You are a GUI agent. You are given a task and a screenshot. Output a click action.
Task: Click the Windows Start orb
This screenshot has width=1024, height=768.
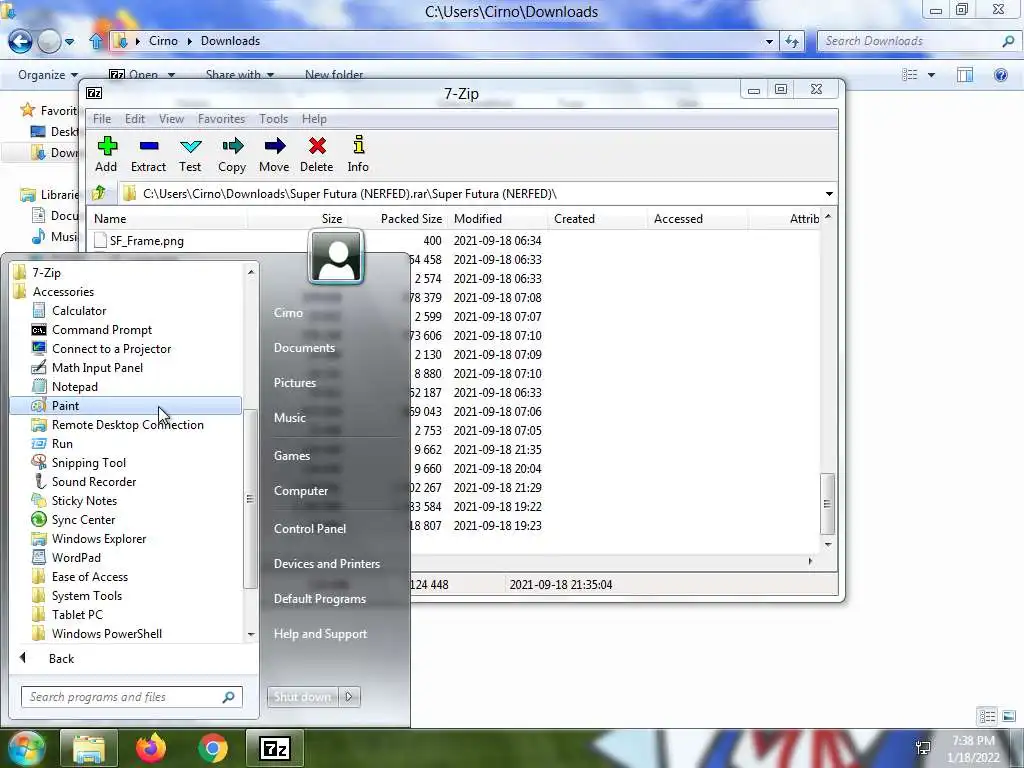coord(26,749)
